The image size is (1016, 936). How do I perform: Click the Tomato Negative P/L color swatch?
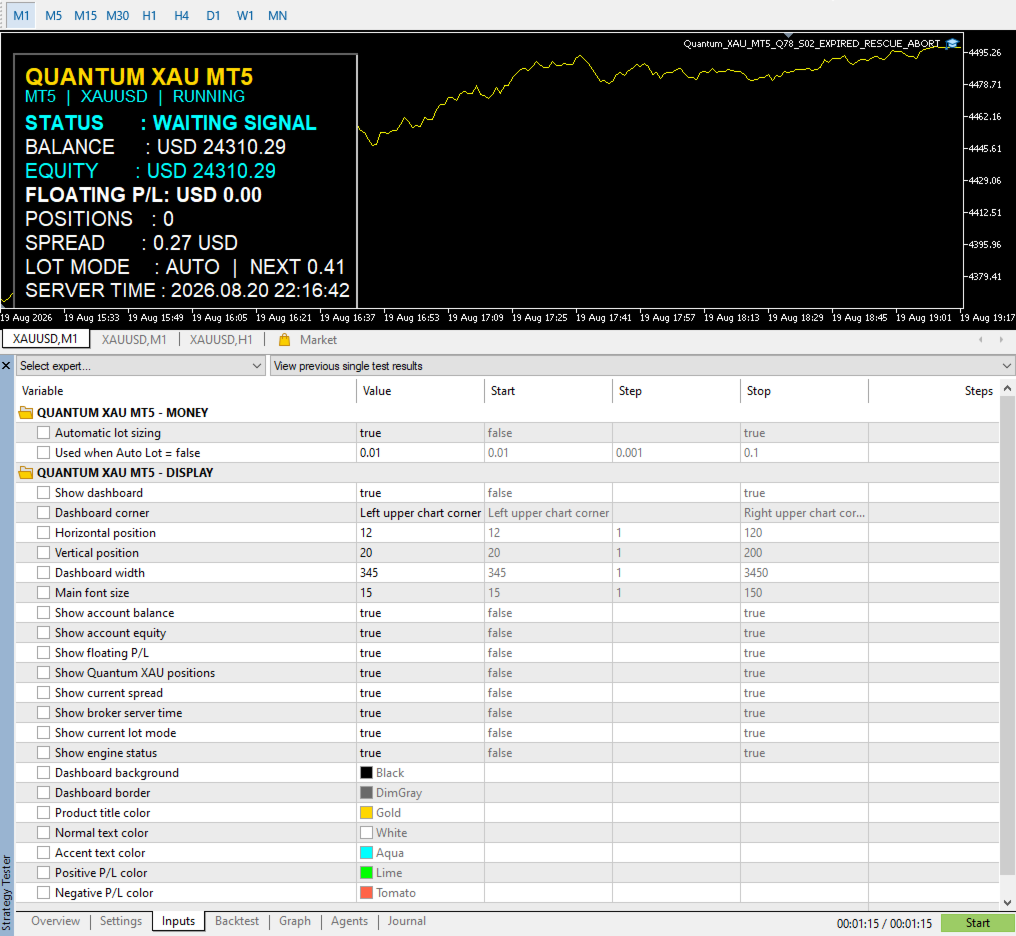pos(366,893)
